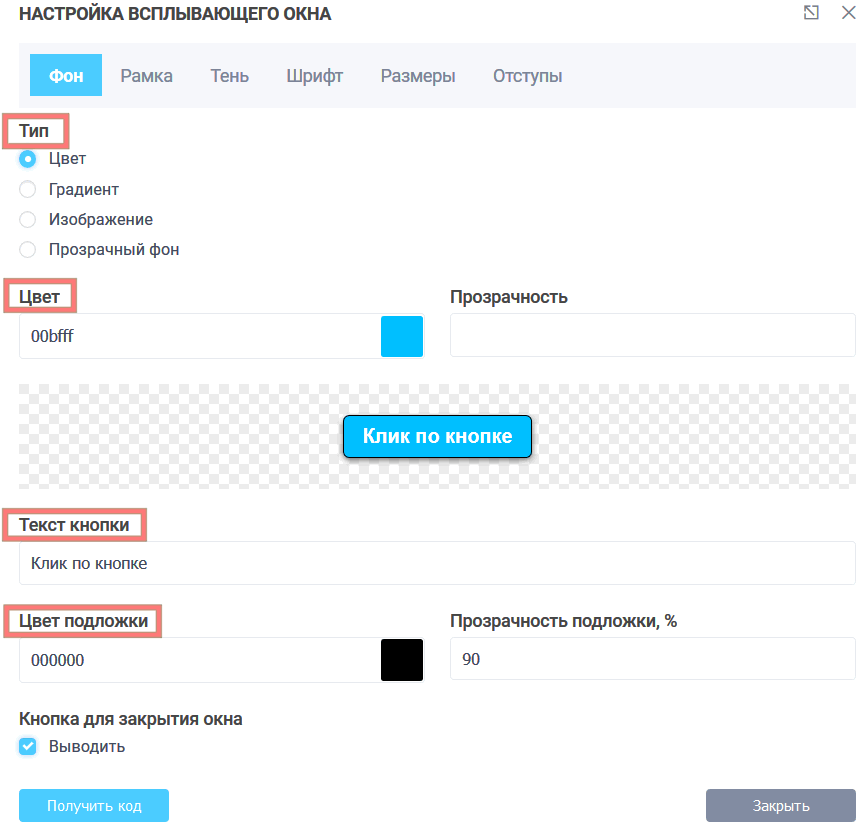Switch to the Отступы tab

pos(527,76)
